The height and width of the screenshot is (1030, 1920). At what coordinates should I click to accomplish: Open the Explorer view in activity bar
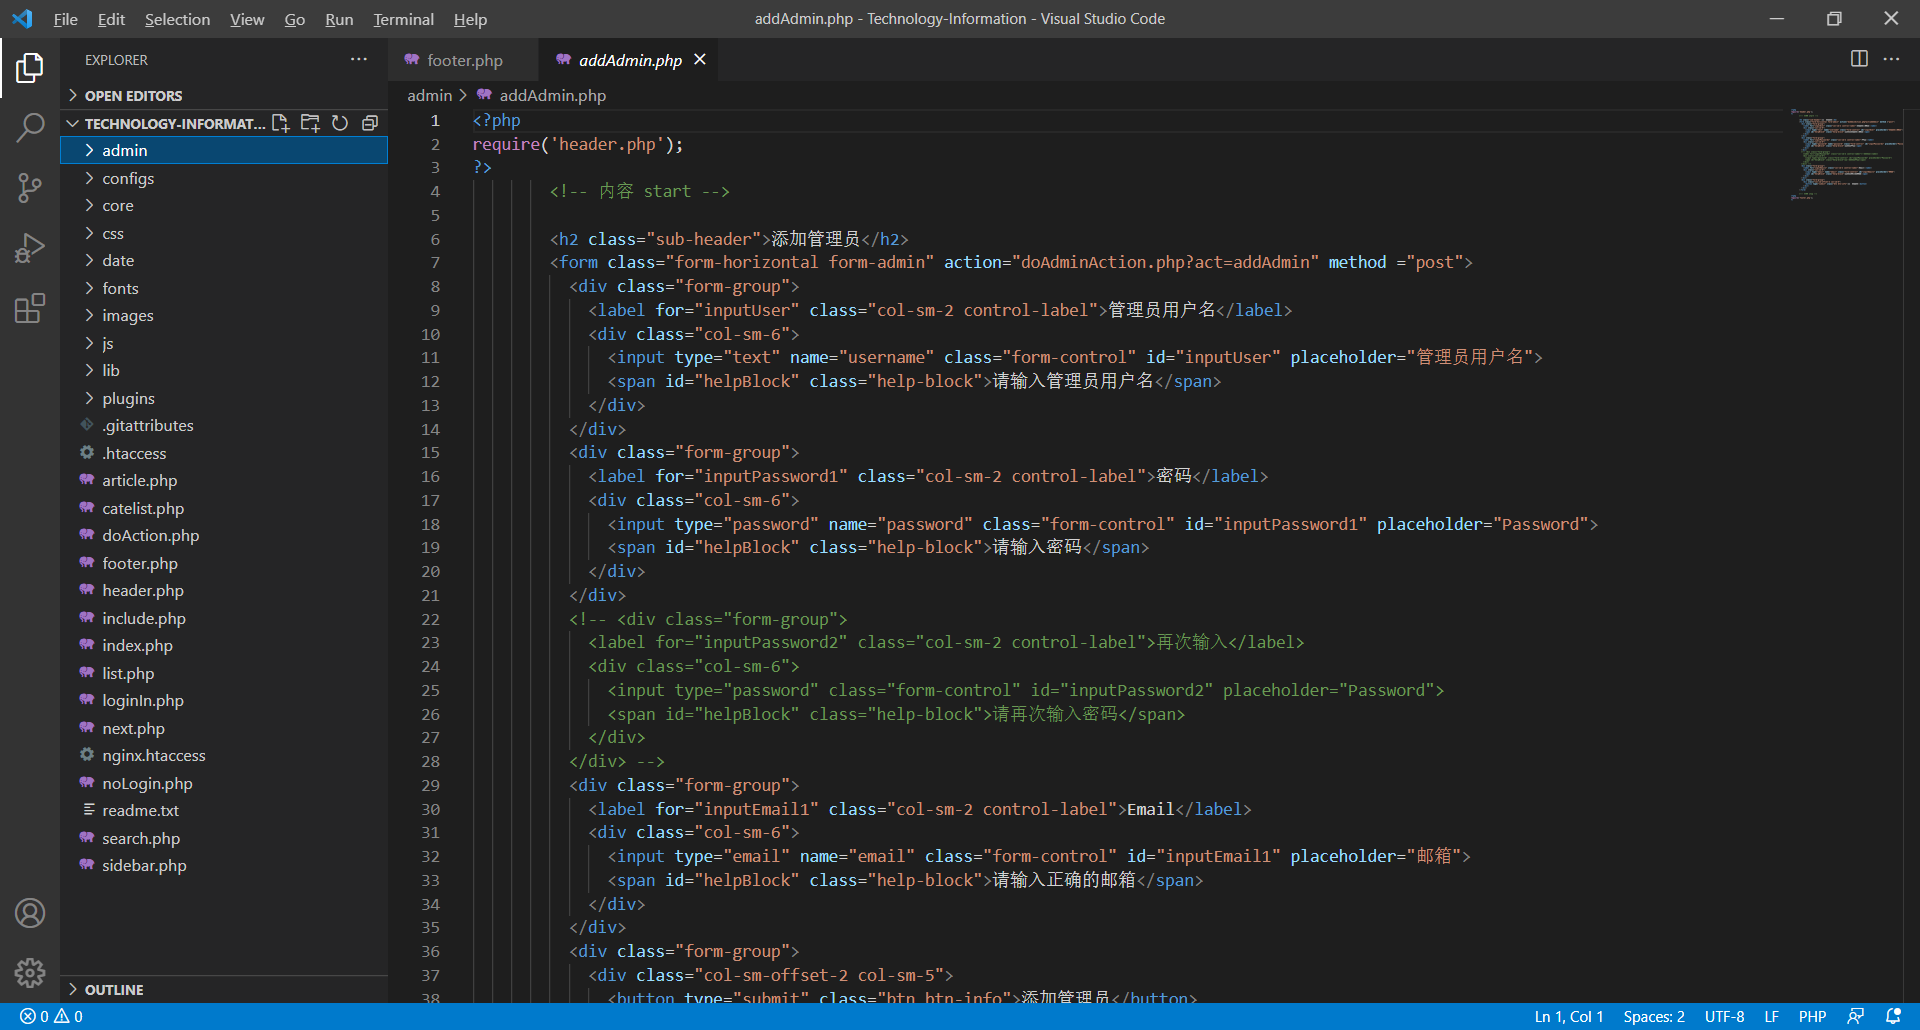pyautogui.click(x=30, y=68)
